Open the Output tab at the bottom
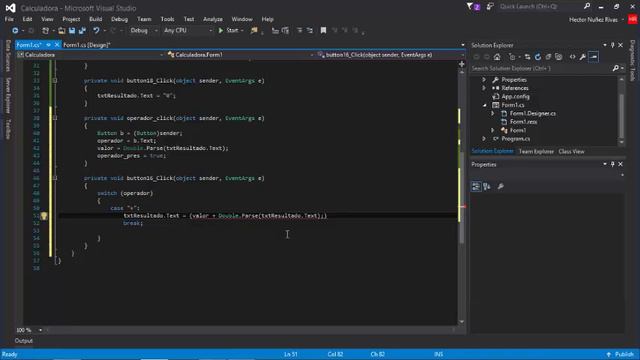The image size is (640, 360). pyautogui.click(x=24, y=341)
